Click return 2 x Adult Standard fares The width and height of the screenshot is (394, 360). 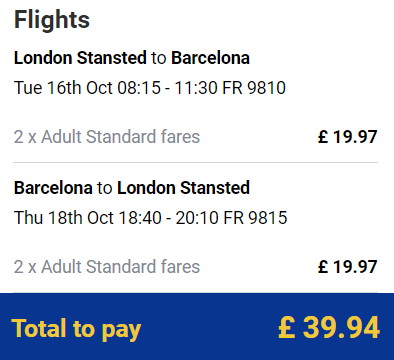point(107,267)
